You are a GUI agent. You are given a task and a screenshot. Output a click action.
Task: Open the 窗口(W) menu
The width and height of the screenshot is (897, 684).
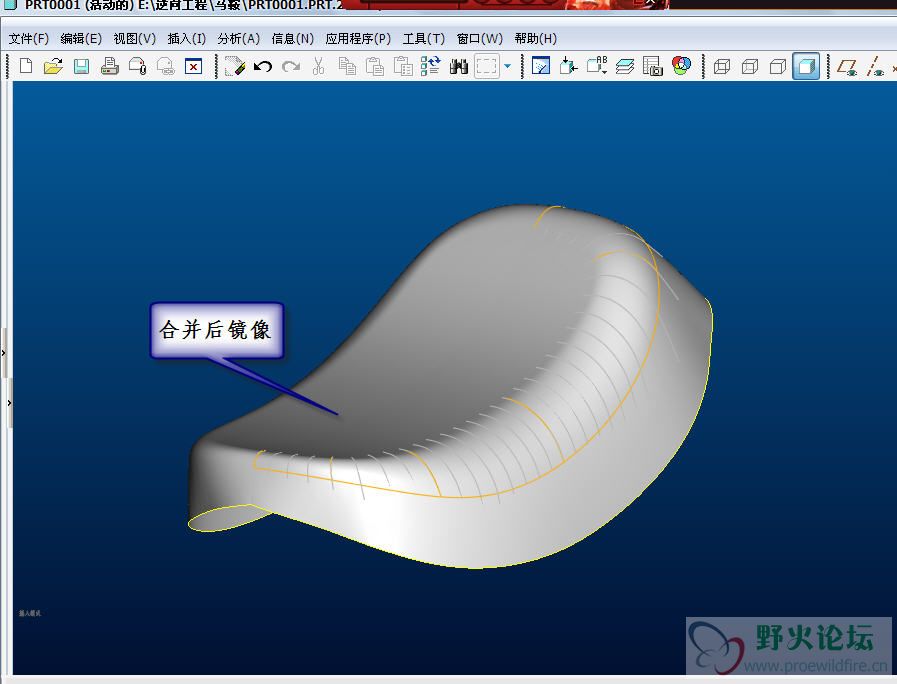pyautogui.click(x=479, y=39)
